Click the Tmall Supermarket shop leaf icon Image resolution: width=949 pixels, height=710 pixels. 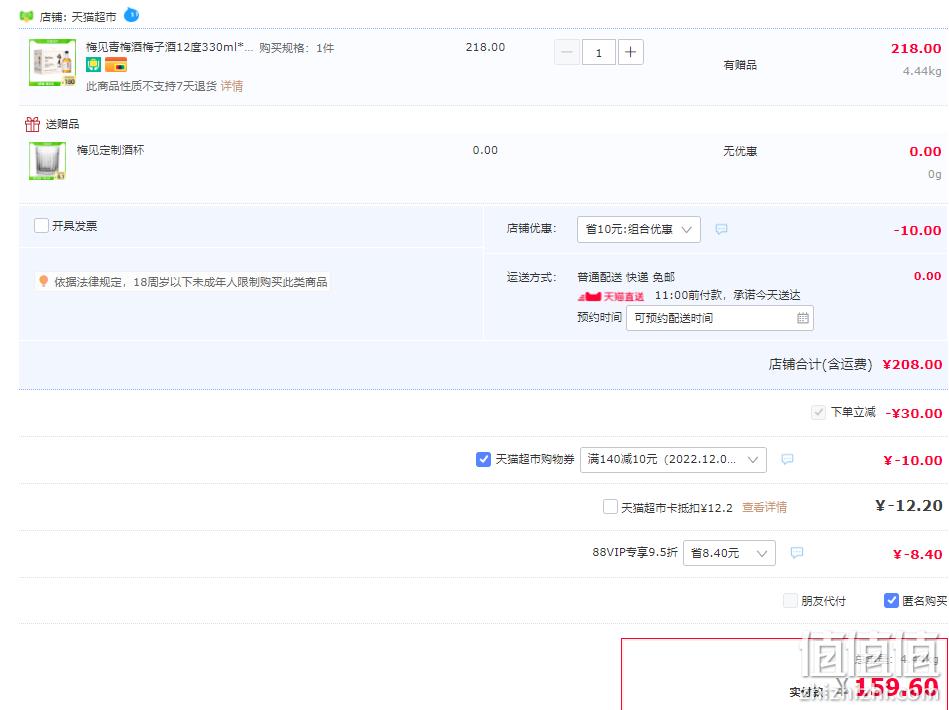(x=26, y=16)
